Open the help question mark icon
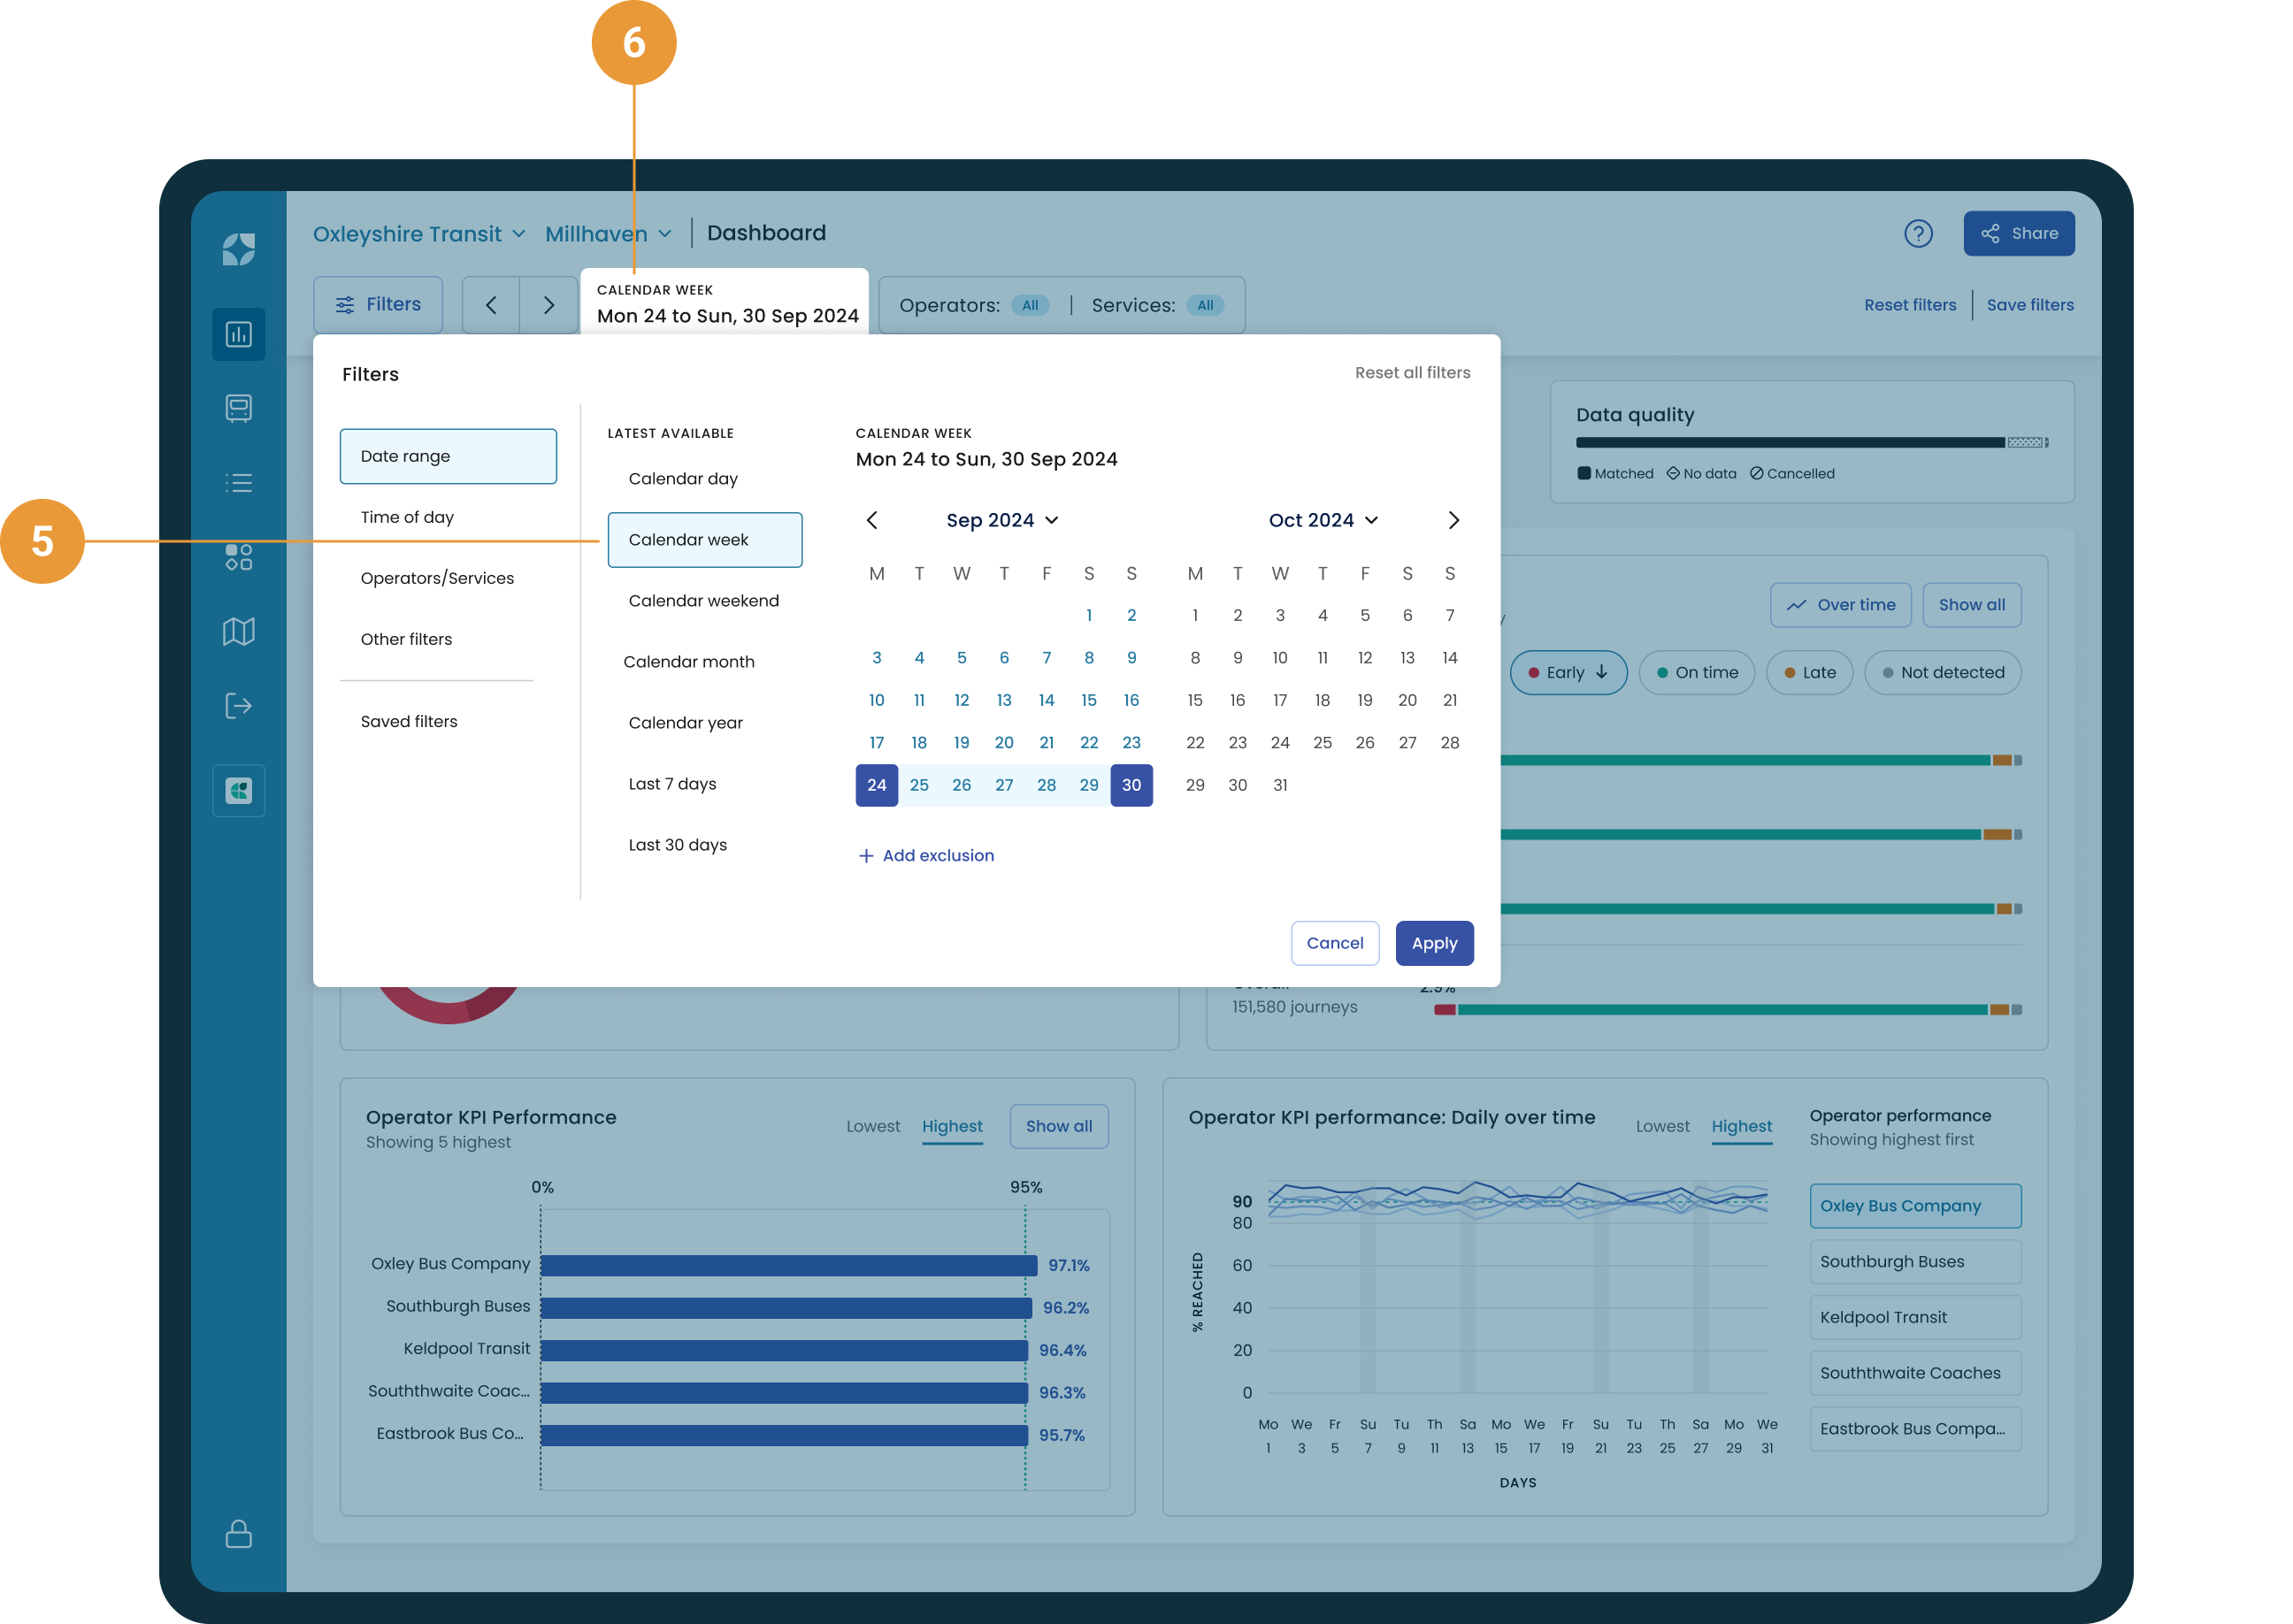 (x=1917, y=234)
